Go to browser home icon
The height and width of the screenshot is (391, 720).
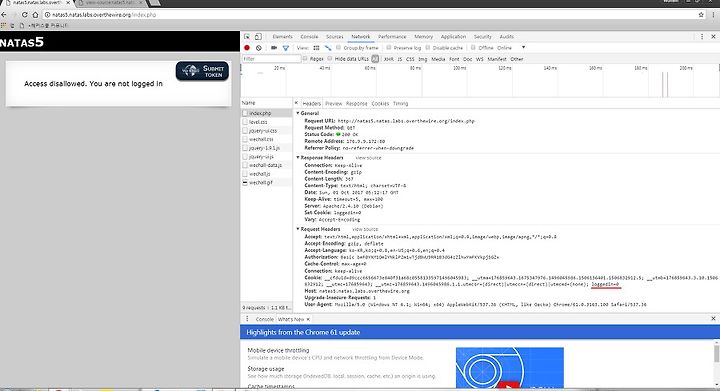[35, 15]
